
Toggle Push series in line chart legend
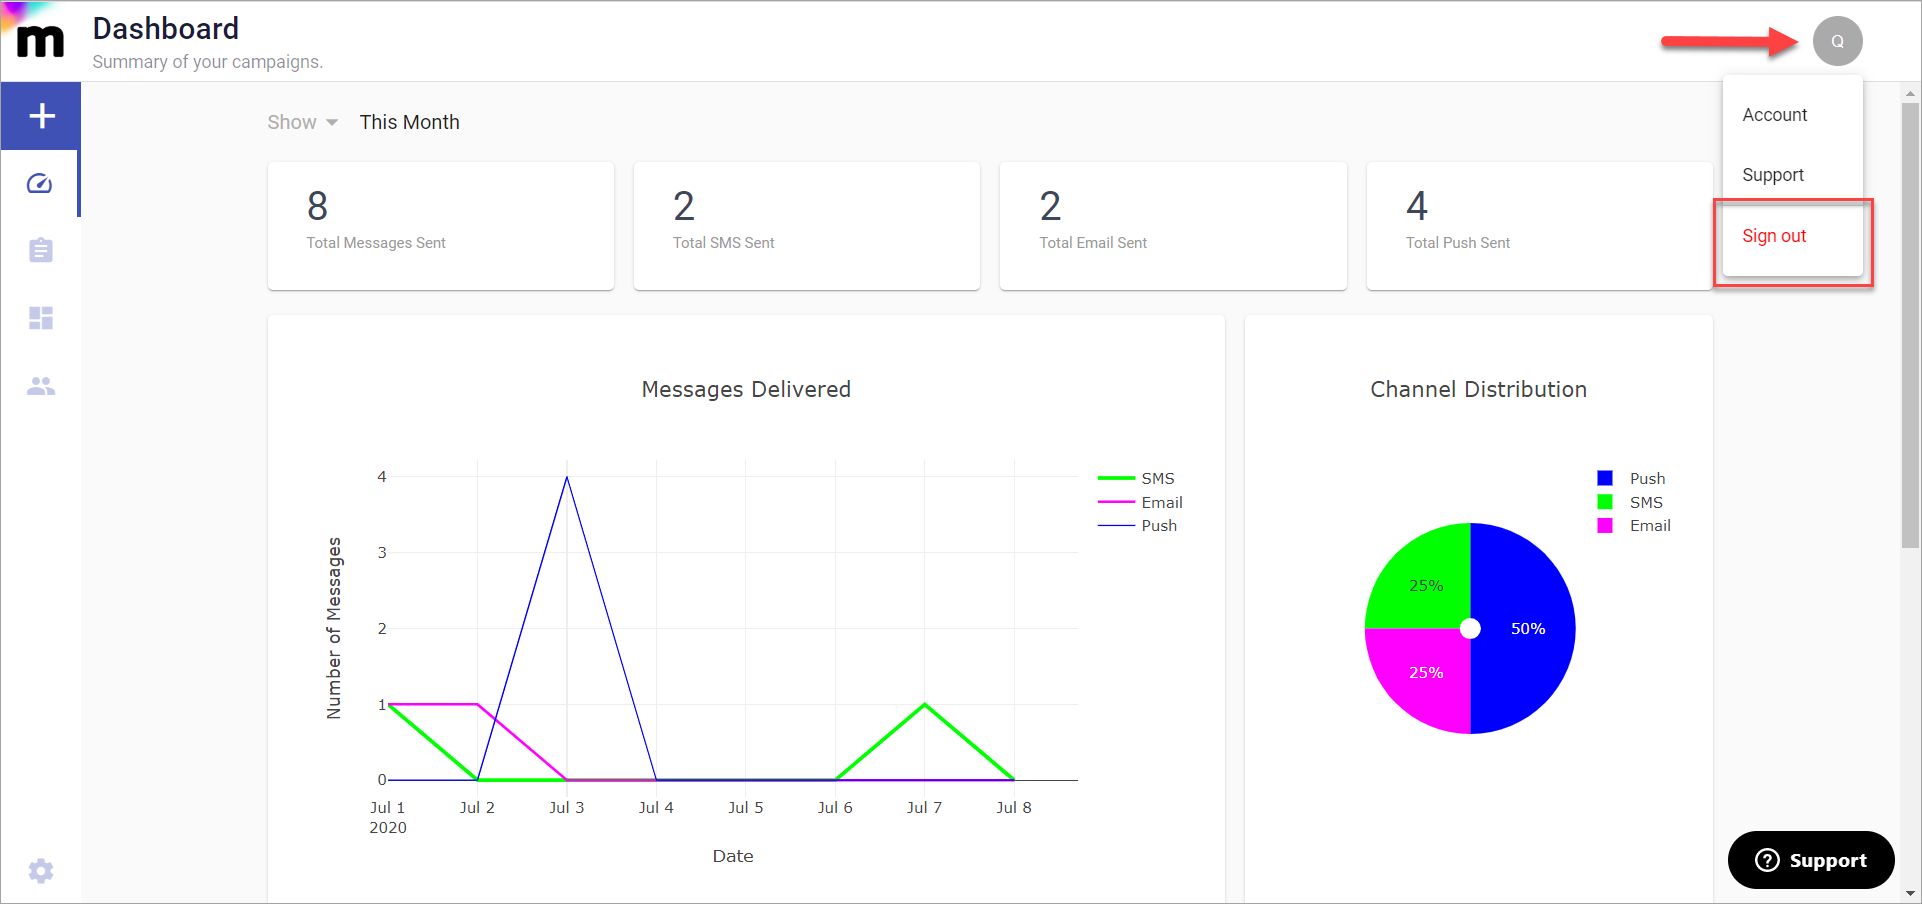pos(1138,525)
